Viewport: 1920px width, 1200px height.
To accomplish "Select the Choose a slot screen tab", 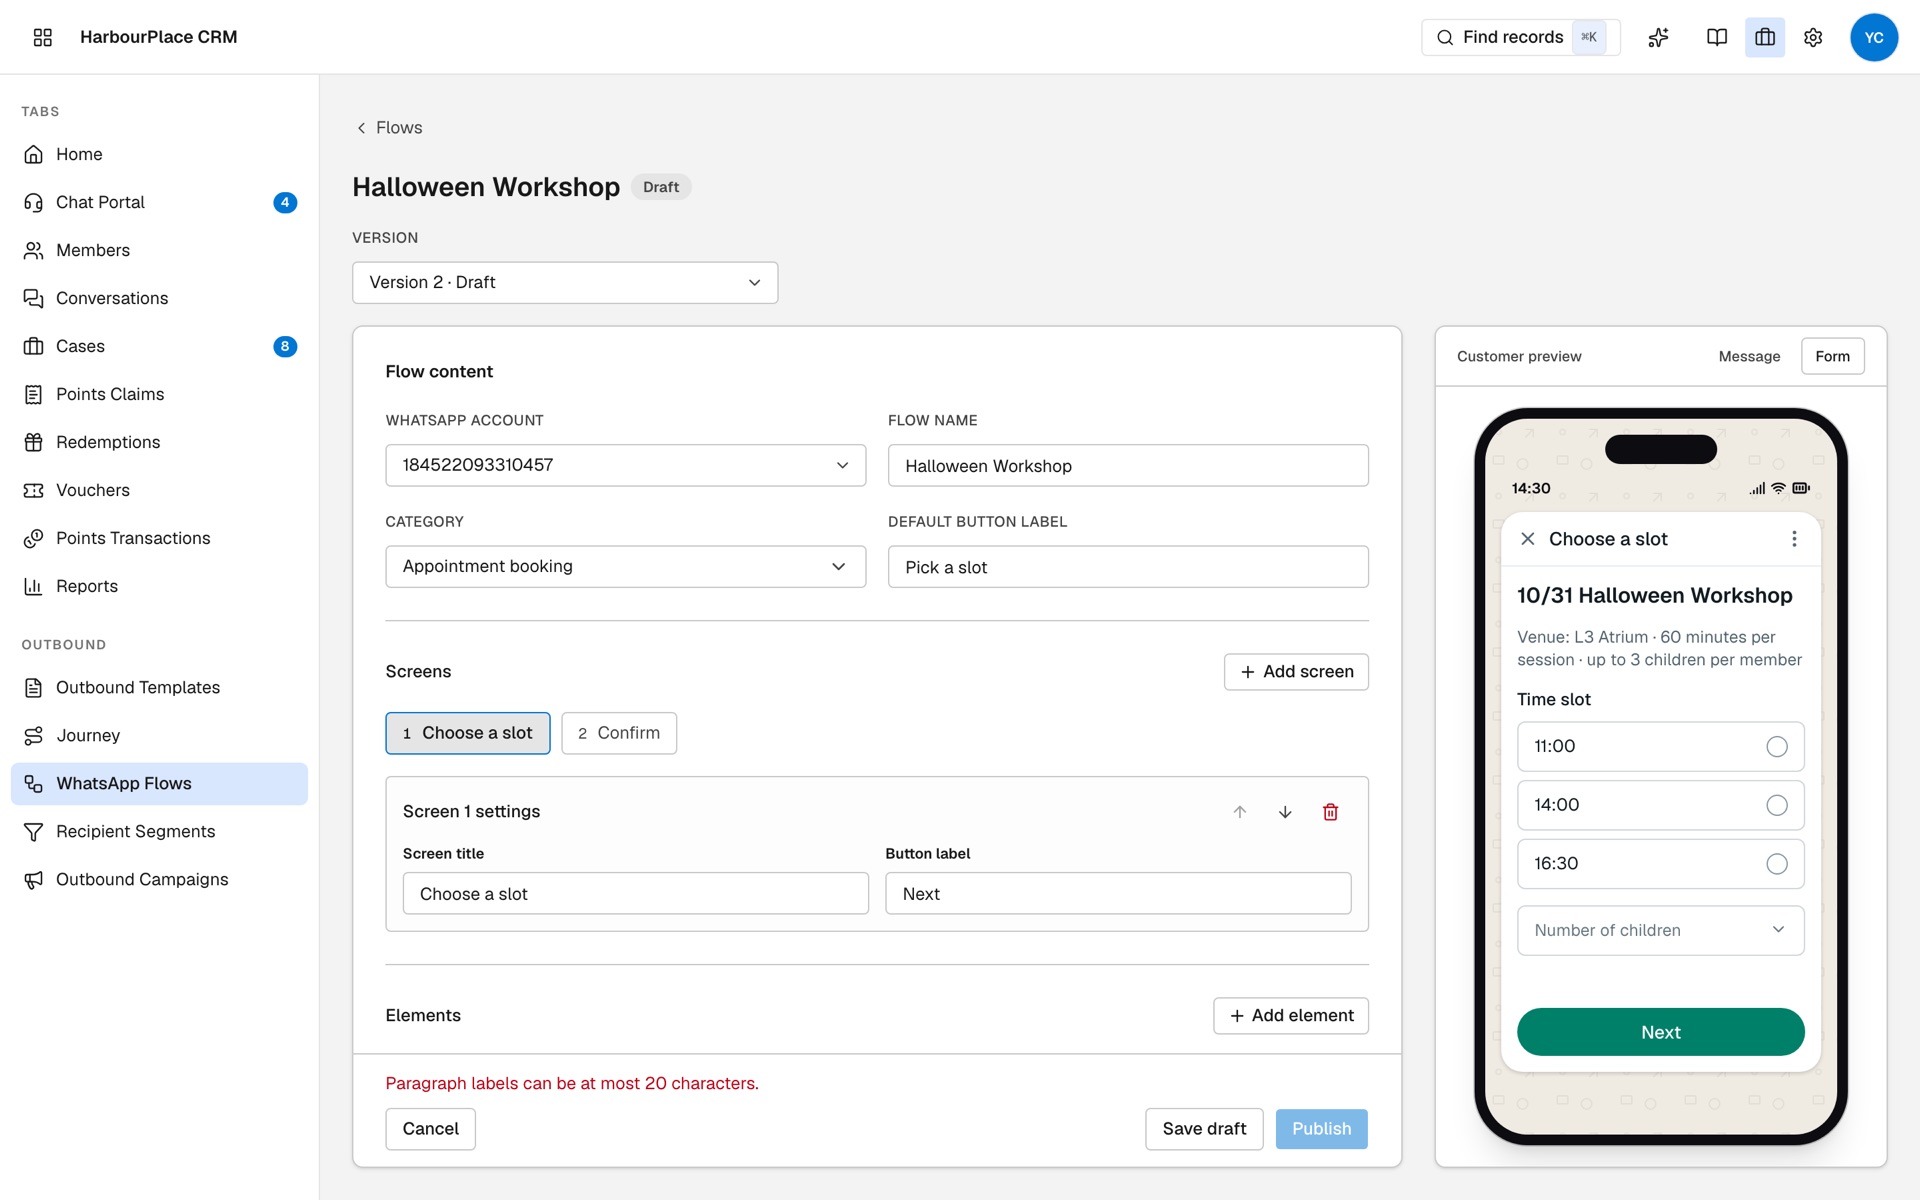I will (468, 733).
